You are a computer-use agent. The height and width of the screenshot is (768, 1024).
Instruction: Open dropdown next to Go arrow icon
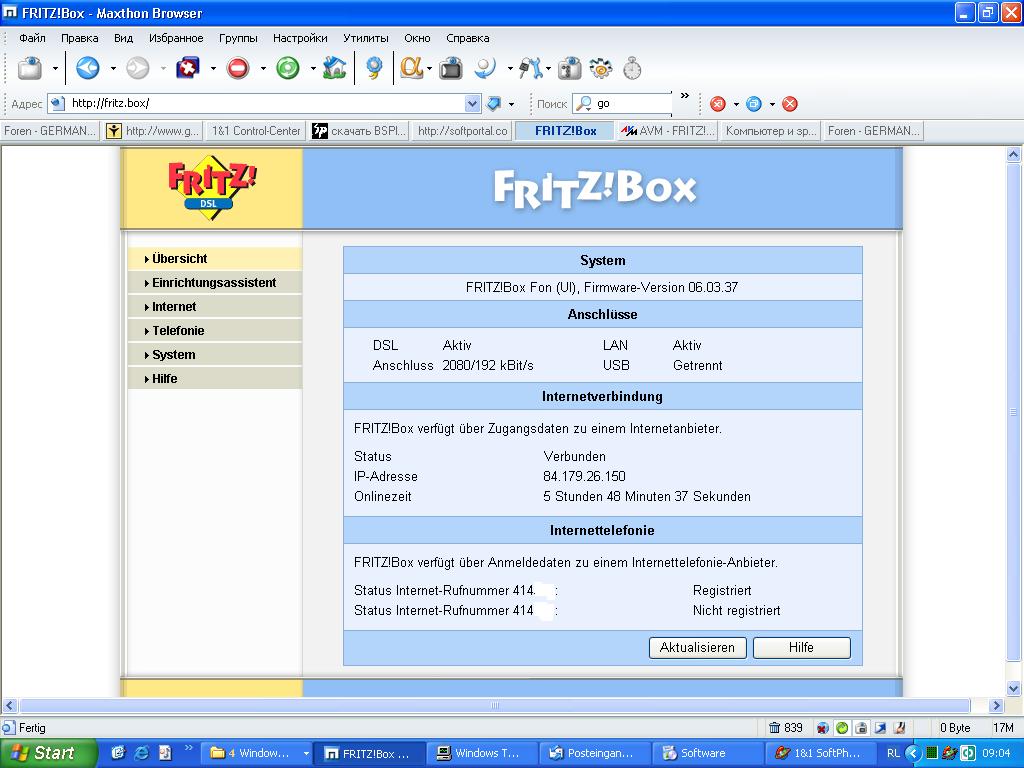pyautogui.click(x=511, y=104)
